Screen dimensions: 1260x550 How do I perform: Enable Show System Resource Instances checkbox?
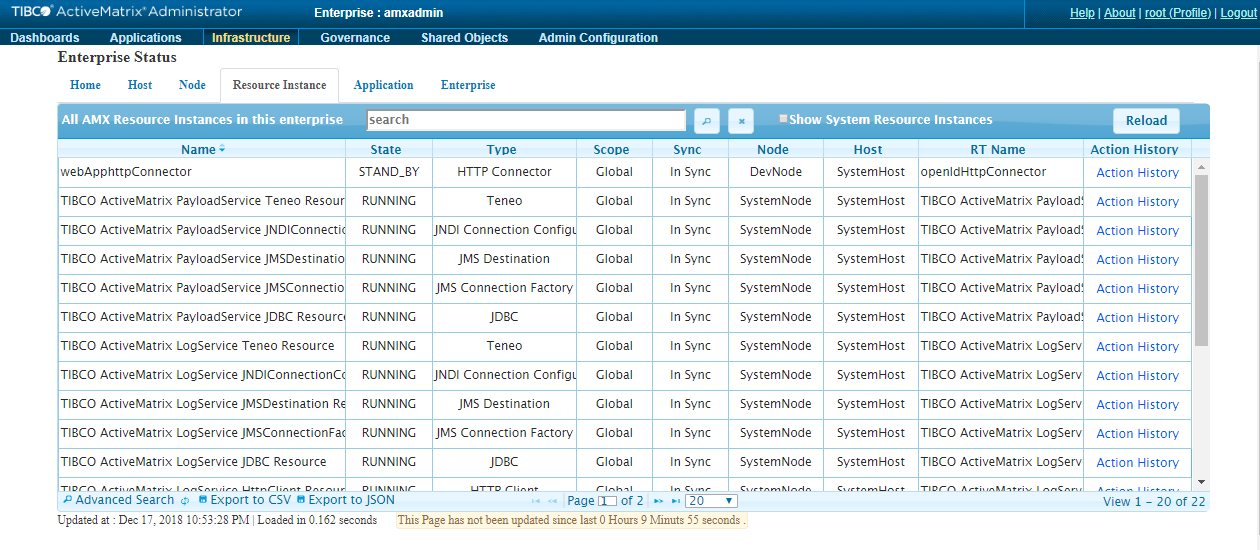[x=783, y=119]
